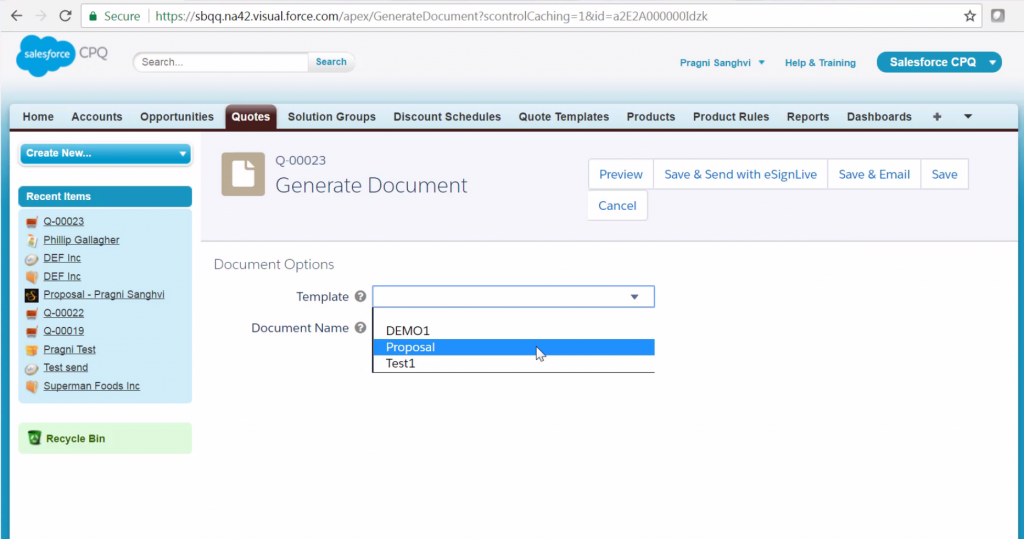Open the Phillip Gallagher recent item
Image resolution: width=1024 pixels, height=539 pixels.
tap(81, 240)
